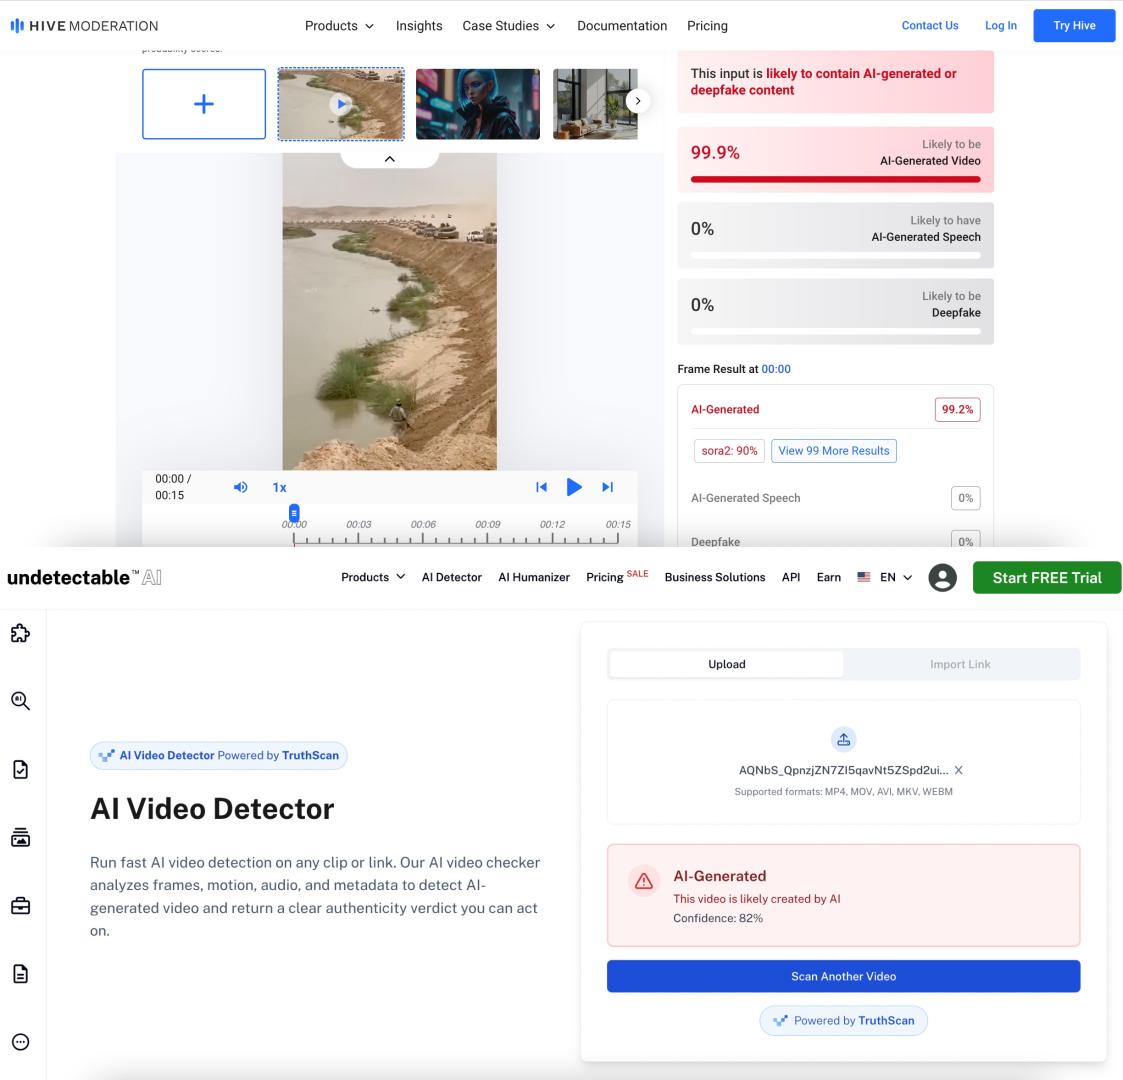Click the Start FREE Trial button
Viewport: 1123px width, 1080px height.
click(x=1046, y=578)
